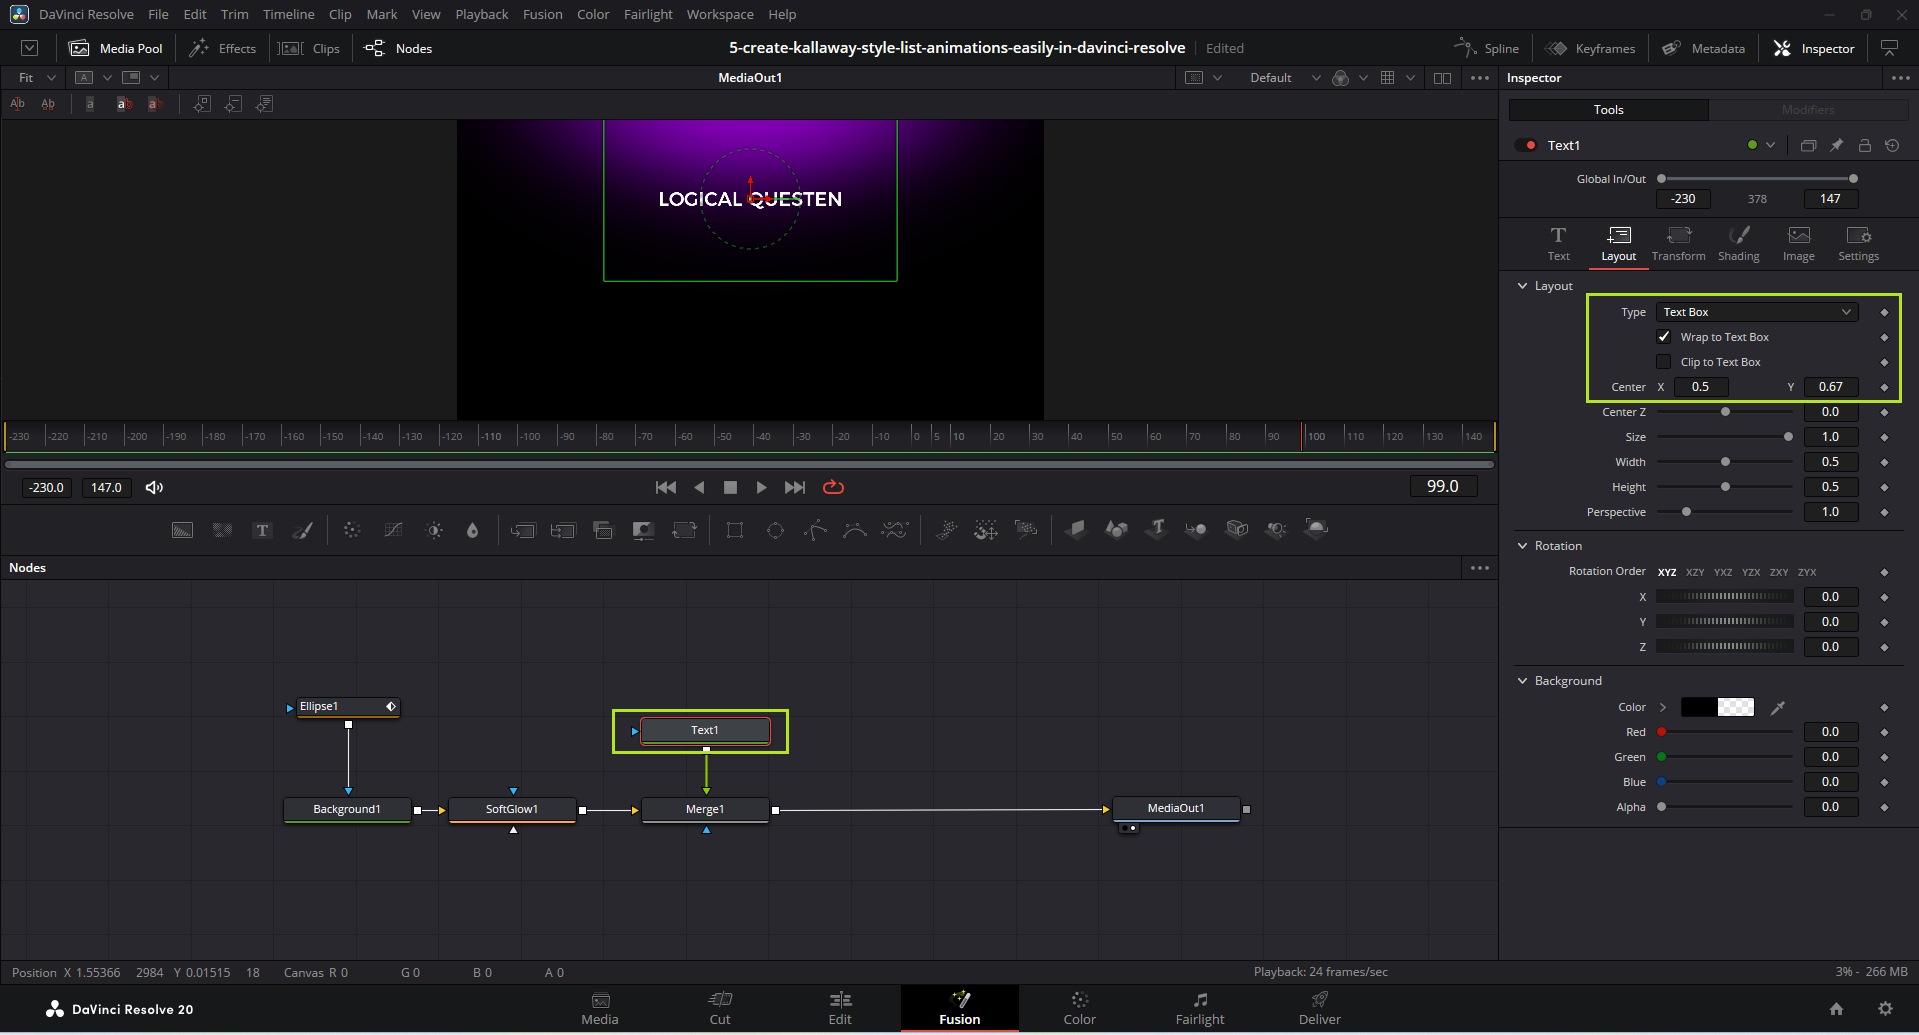This screenshot has width=1919, height=1035.
Task: Click the Text tool icon in the Fusion toolbar
Action: coord(262,530)
